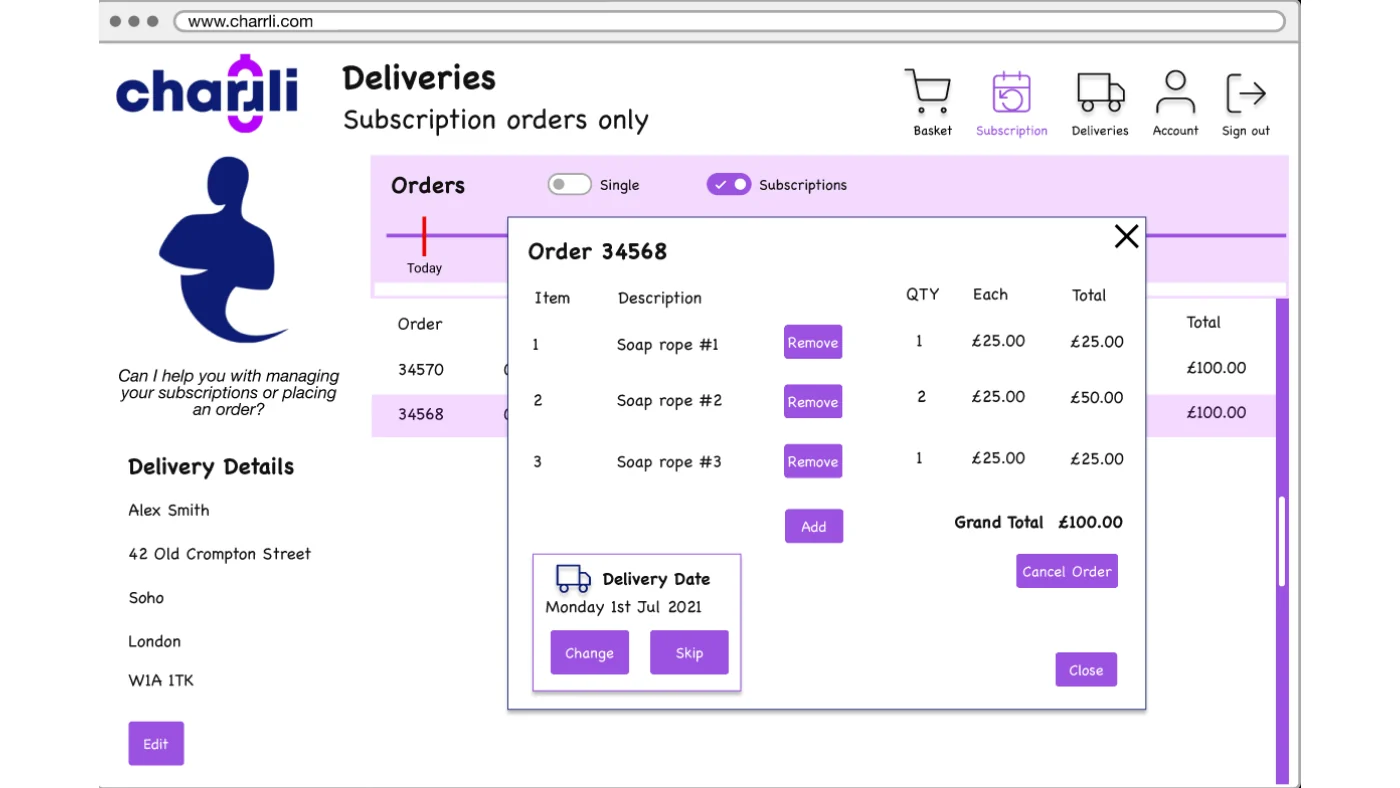Click the Change delivery date button
This screenshot has height=788, width=1400.
(x=589, y=652)
